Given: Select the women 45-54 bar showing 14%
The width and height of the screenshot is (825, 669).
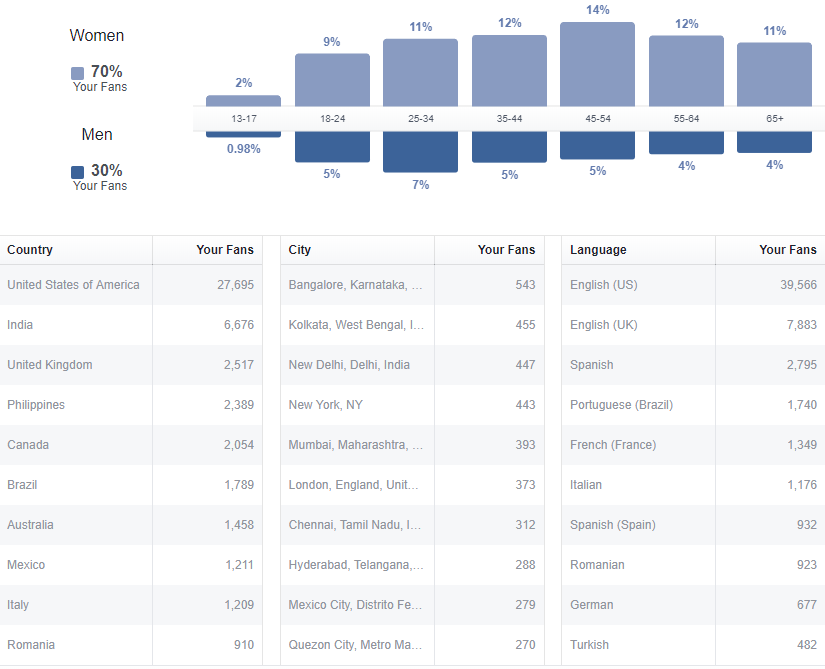Looking at the screenshot, I should point(597,63).
